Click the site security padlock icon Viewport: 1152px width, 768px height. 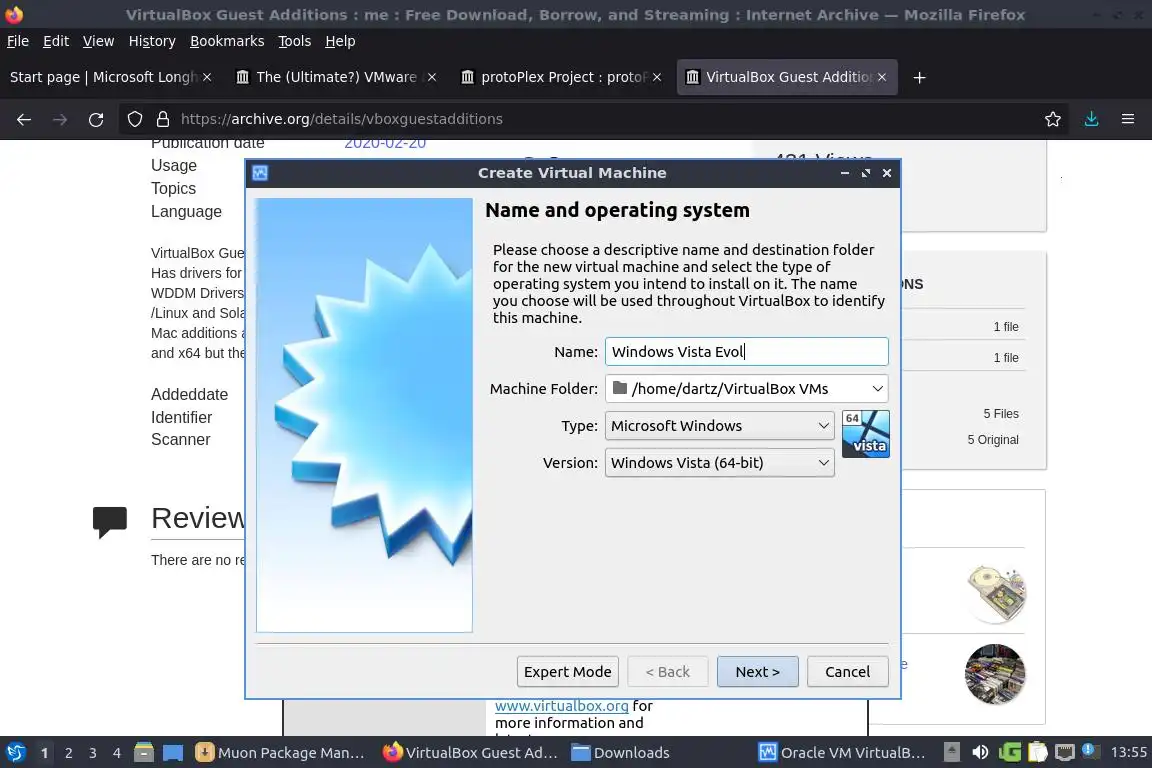(x=163, y=119)
